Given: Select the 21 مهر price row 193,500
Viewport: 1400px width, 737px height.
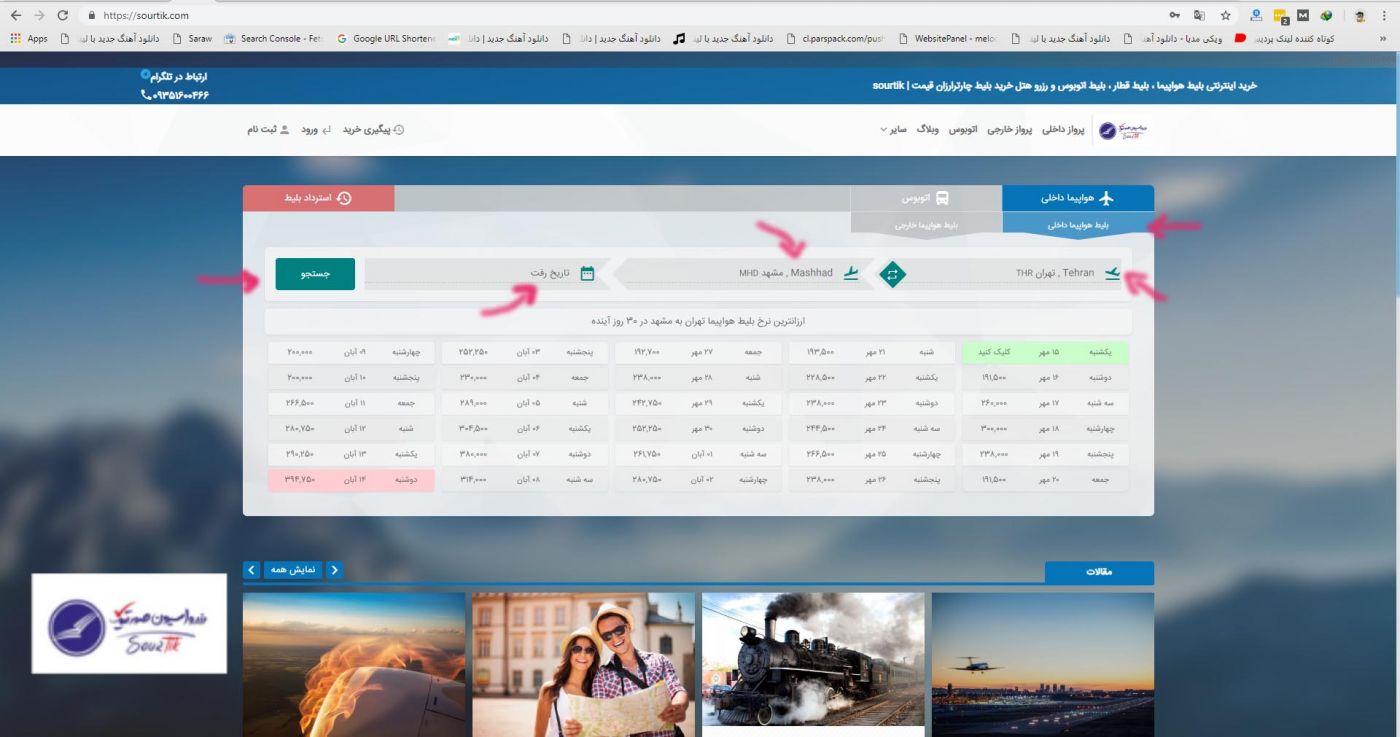Looking at the screenshot, I should [871, 352].
